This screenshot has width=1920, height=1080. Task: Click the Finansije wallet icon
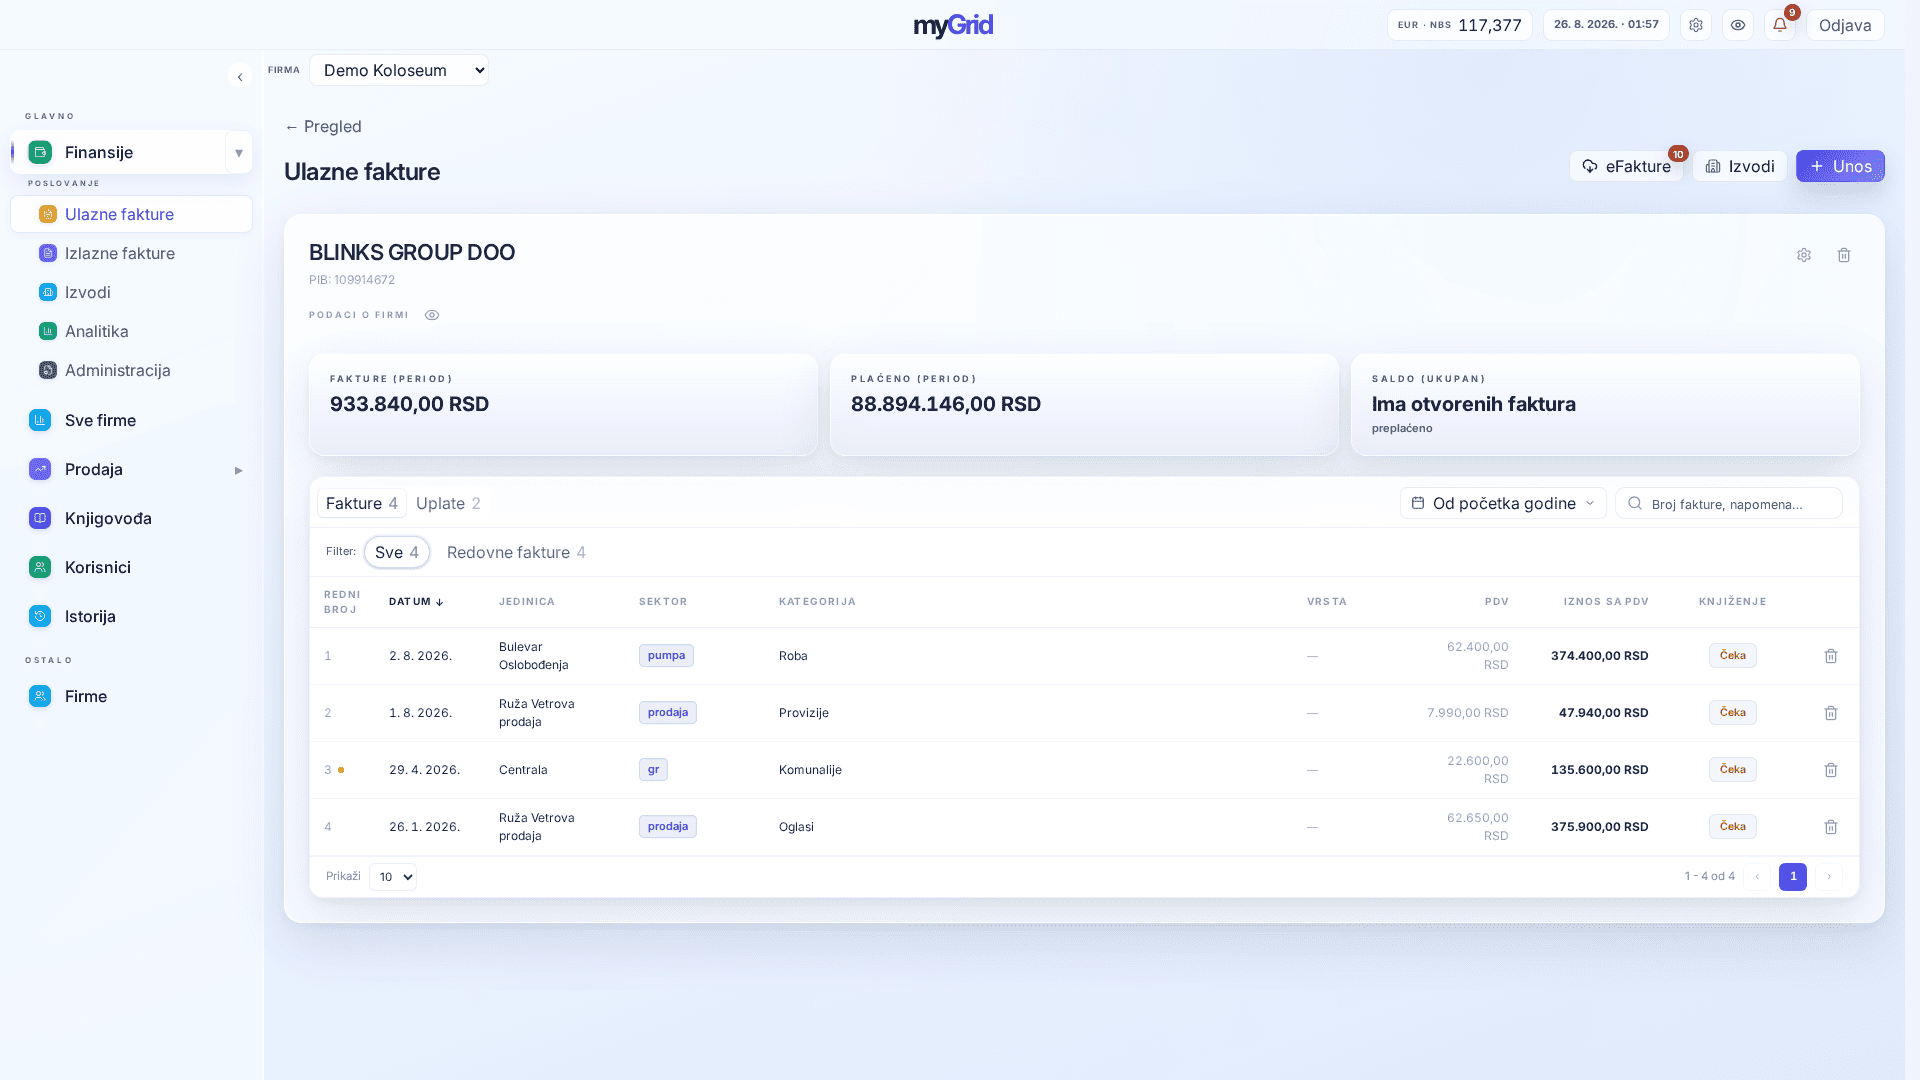coord(40,152)
